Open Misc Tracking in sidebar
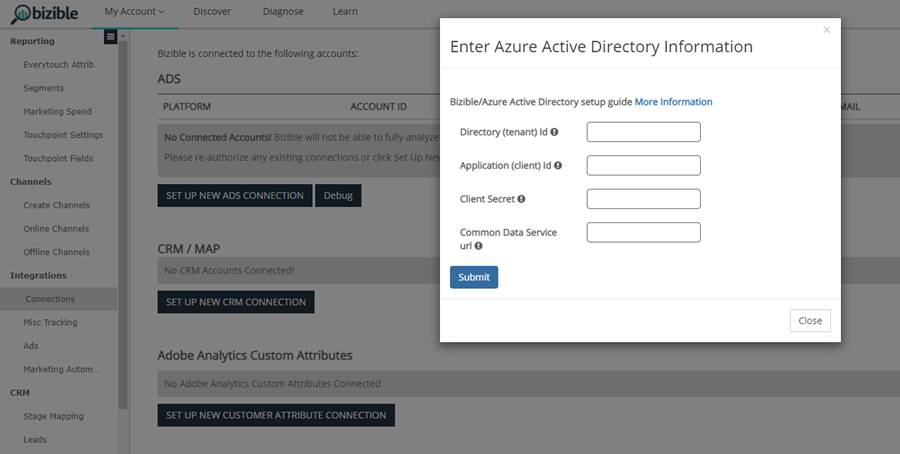Viewport: 900px width, 454px height. pos(50,323)
